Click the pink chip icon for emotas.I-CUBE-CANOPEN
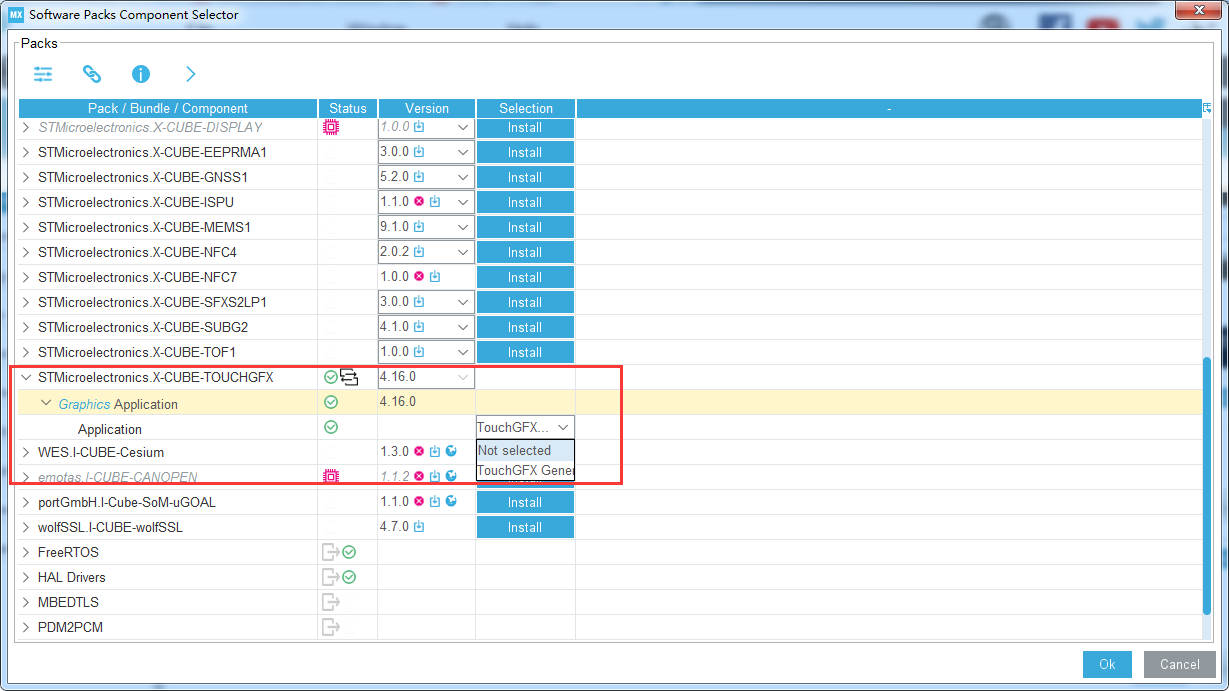Viewport: 1229px width, 691px height. click(x=331, y=477)
